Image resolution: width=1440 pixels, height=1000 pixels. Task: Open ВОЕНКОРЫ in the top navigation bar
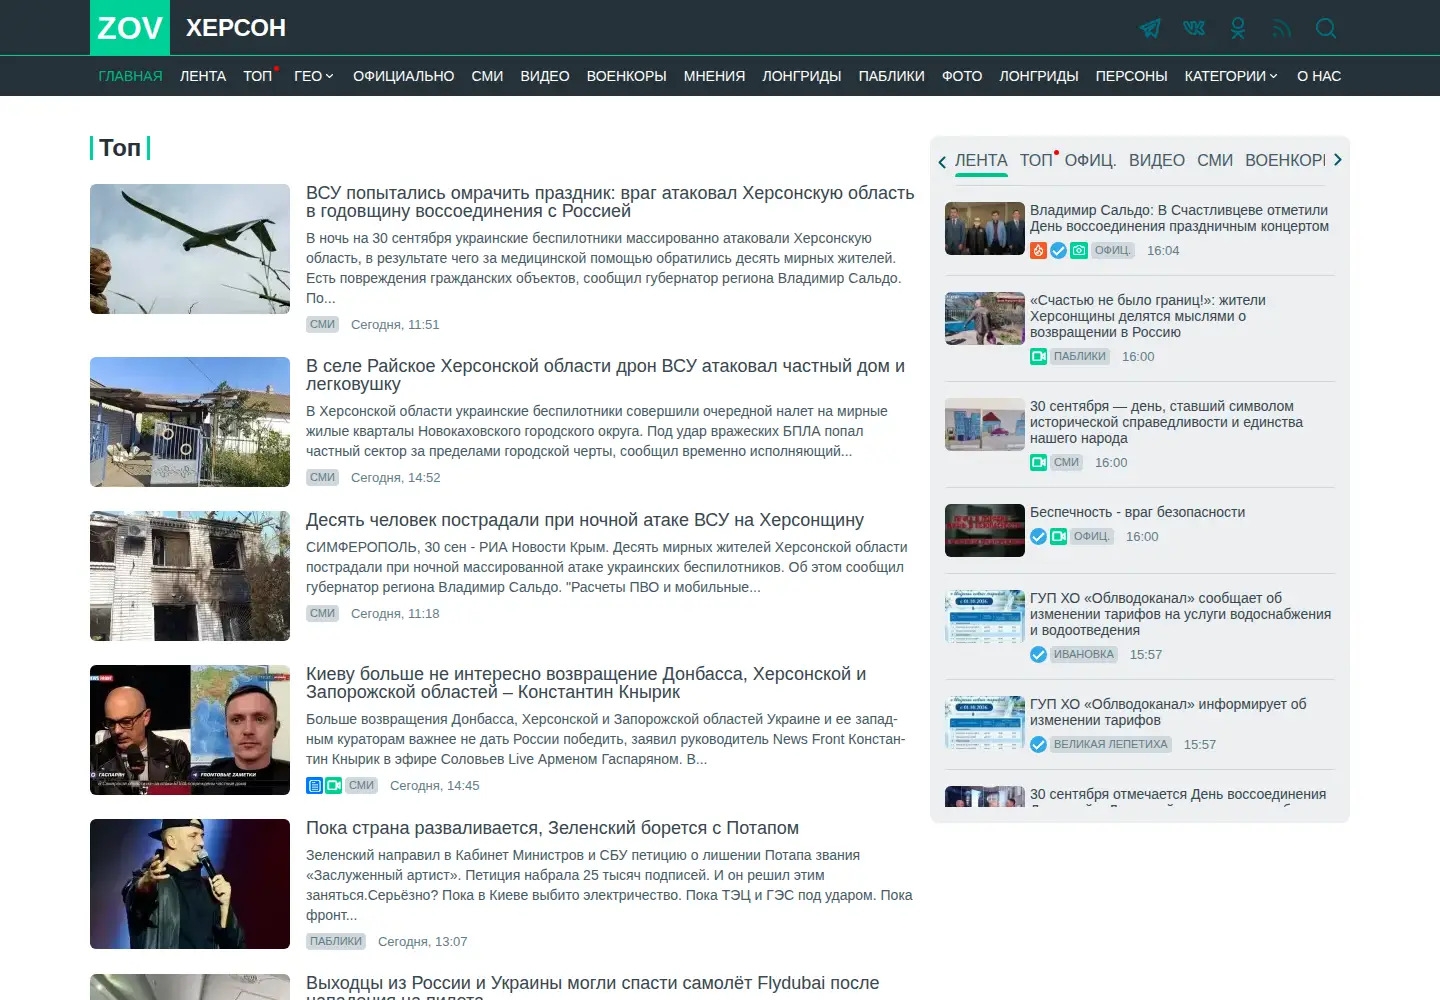[627, 76]
